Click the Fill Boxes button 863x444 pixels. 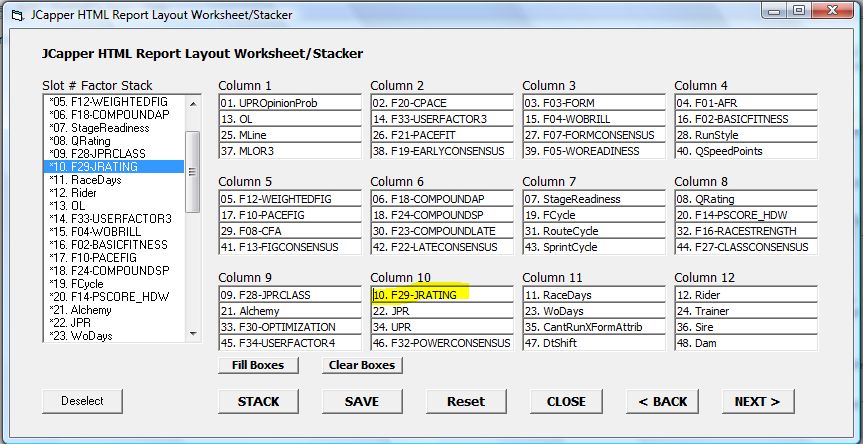click(258, 365)
